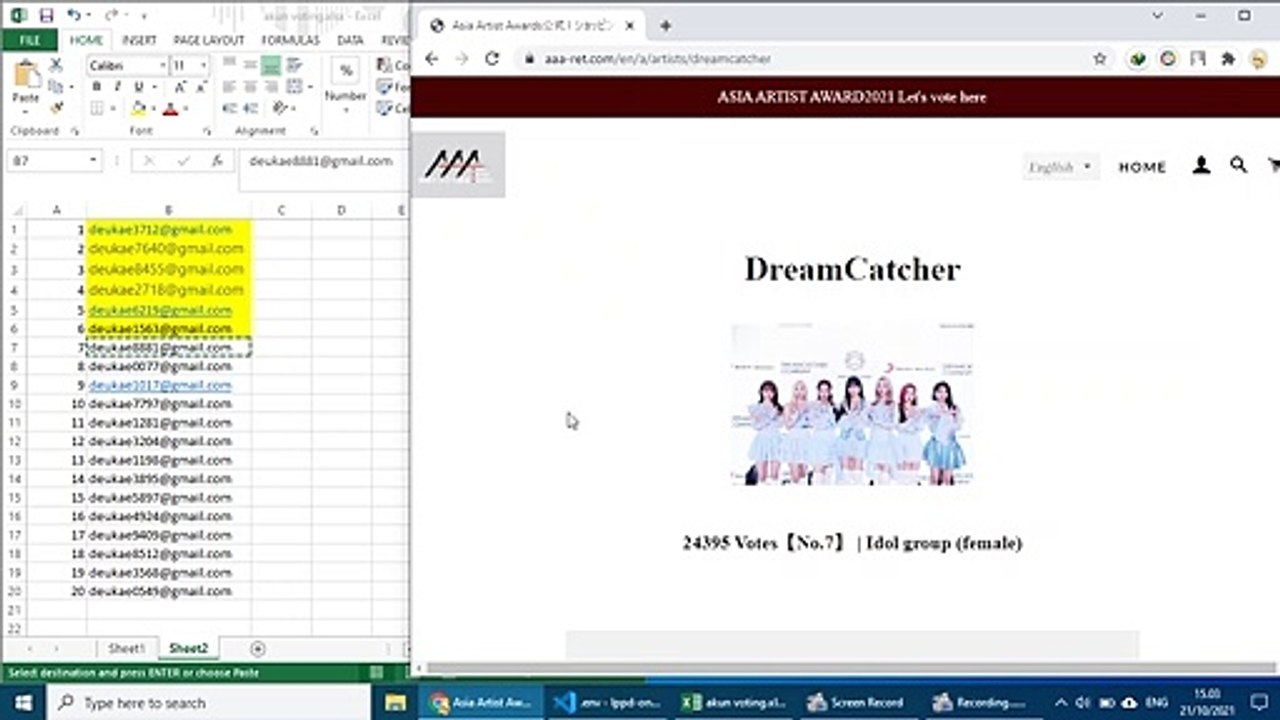Open the English language dropdown
The image size is (1280, 720).
pyautogui.click(x=1060, y=167)
